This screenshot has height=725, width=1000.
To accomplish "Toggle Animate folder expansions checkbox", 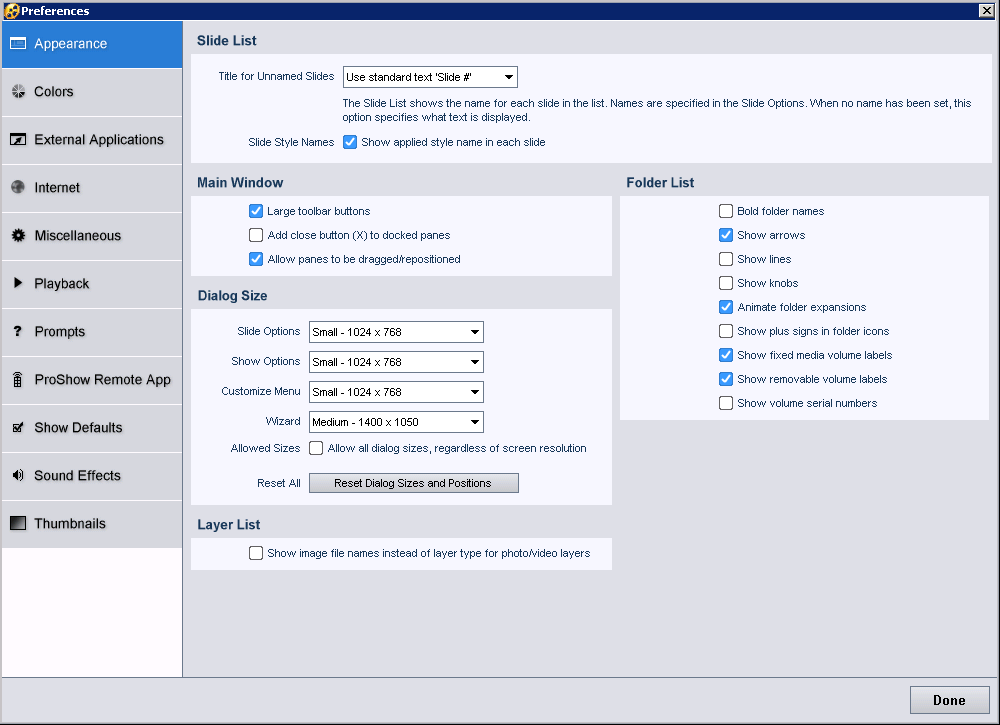I will coord(726,307).
